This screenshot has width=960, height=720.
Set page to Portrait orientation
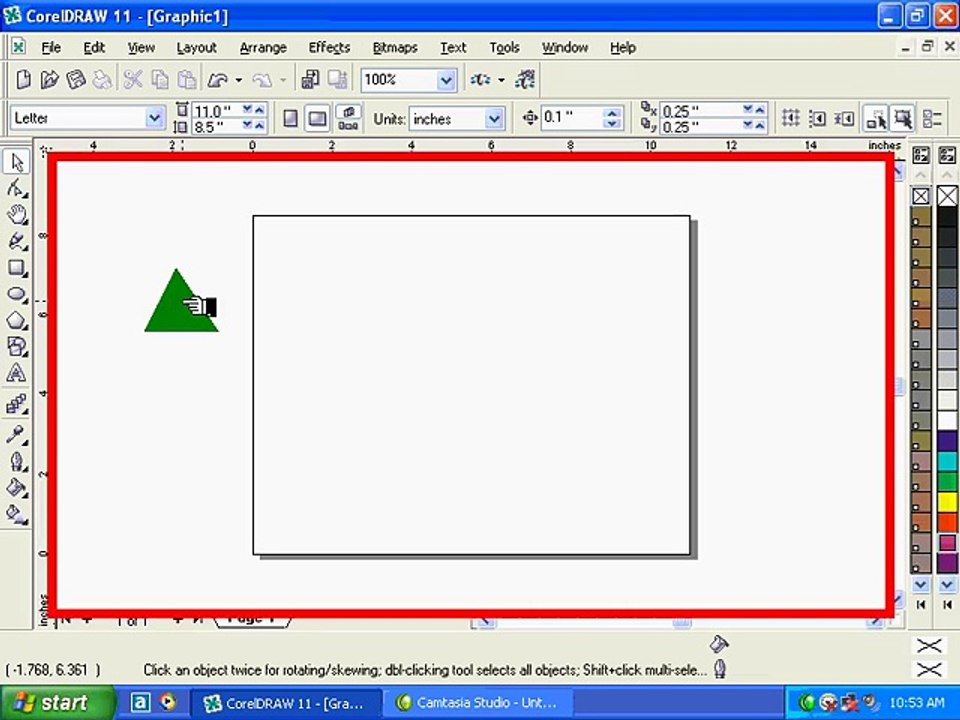[x=291, y=118]
